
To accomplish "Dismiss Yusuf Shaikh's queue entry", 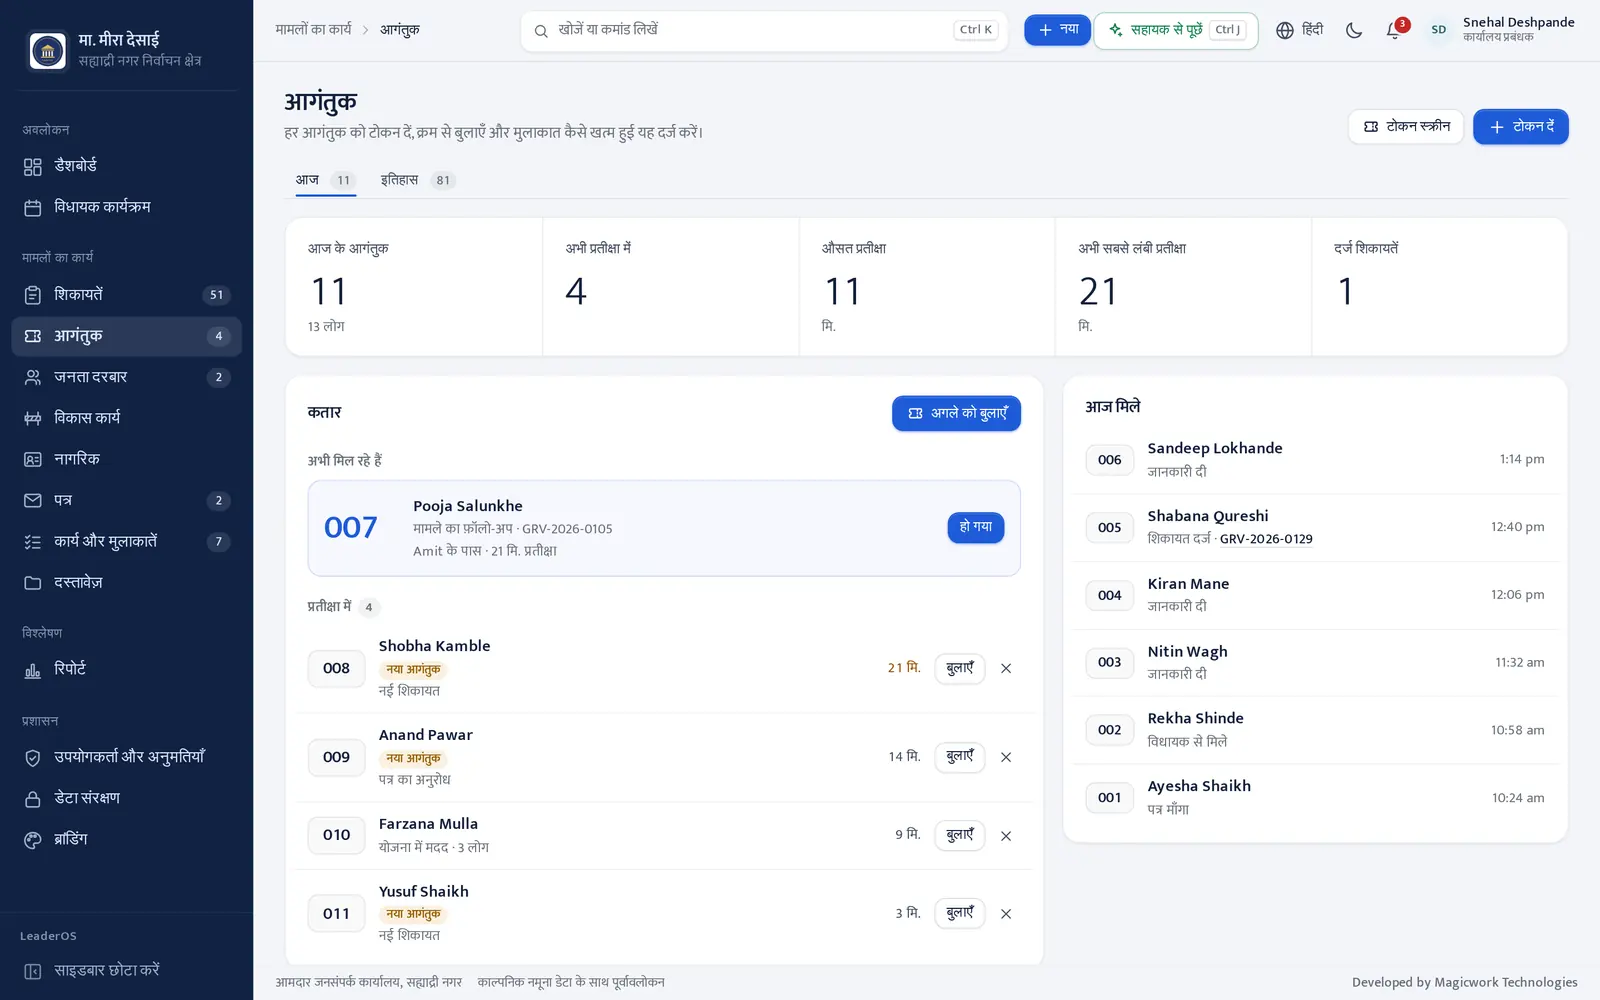I will pos(1006,914).
